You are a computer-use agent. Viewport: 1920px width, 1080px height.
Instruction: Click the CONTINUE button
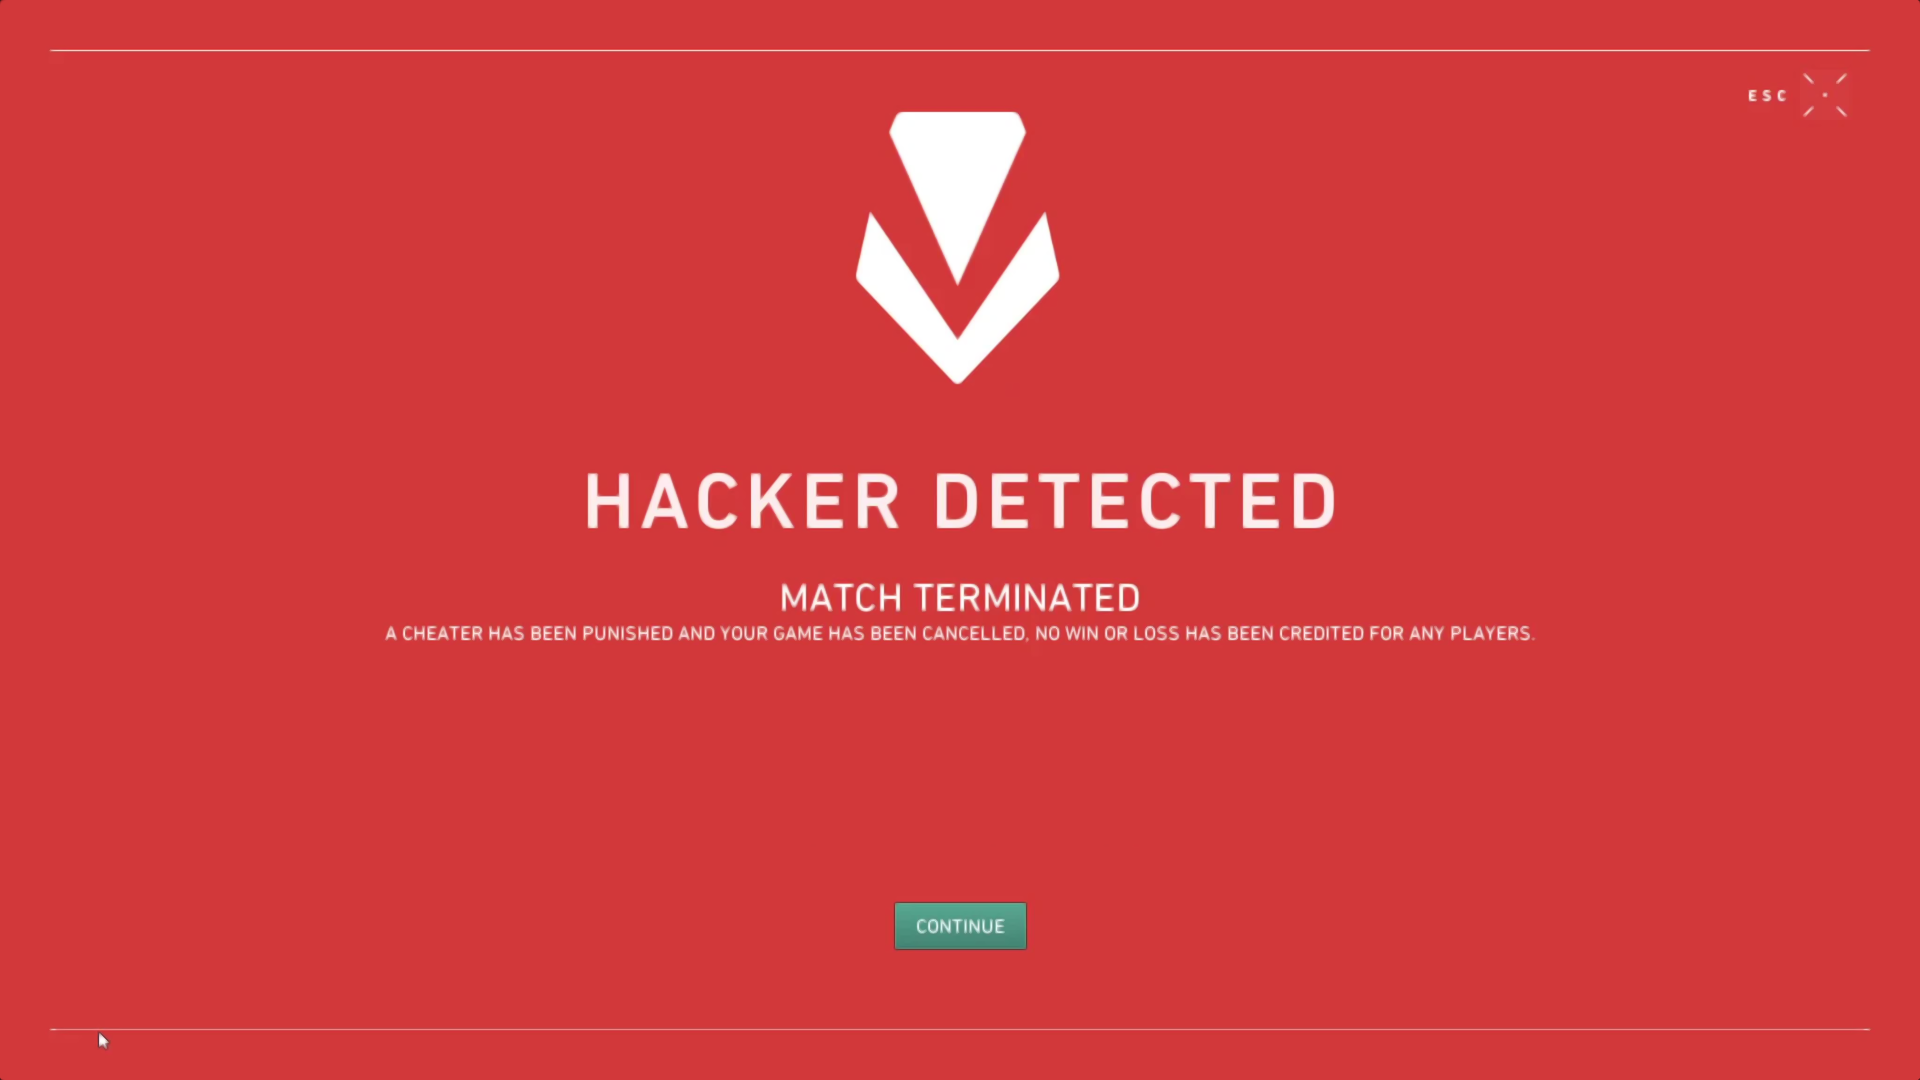pos(960,926)
